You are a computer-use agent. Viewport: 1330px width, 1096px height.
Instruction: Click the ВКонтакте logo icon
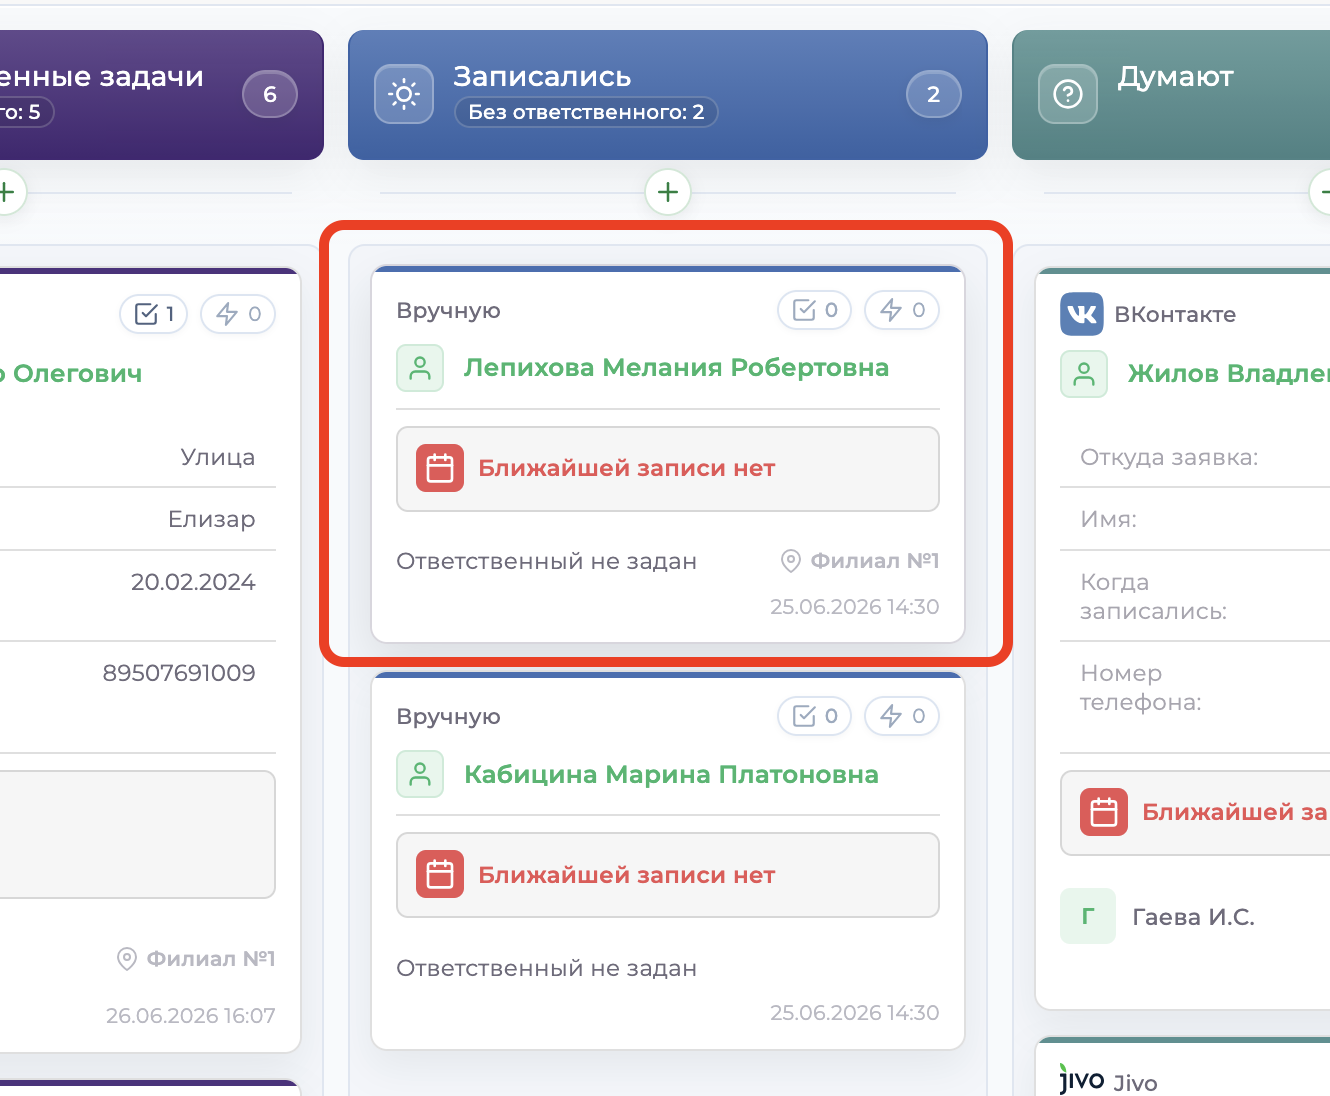click(1082, 314)
